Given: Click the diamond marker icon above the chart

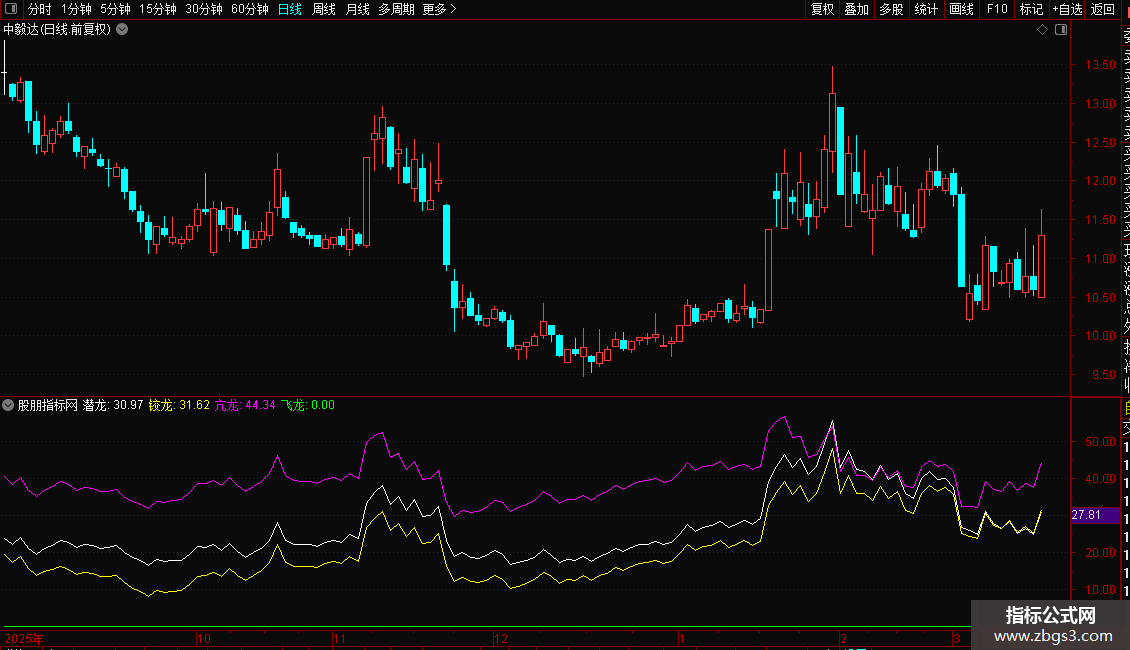Looking at the screenshot, I should click(1042, 30).
